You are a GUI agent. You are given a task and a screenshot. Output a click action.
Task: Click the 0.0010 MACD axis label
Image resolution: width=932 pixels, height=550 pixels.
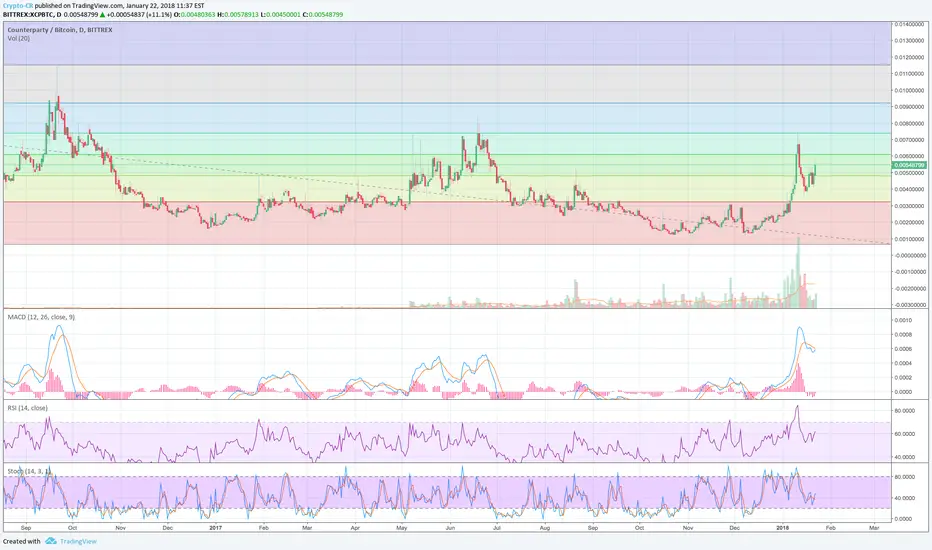click(x=902, y=320)
